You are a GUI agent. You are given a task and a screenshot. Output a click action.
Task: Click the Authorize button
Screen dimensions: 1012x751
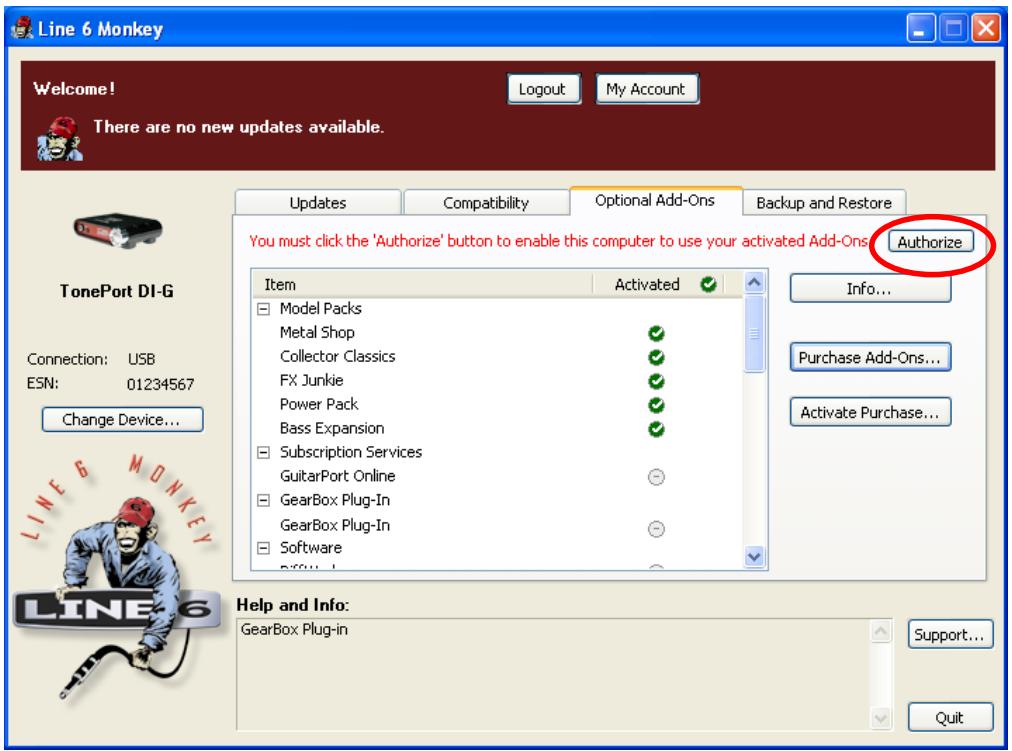(x=930, y=242)
